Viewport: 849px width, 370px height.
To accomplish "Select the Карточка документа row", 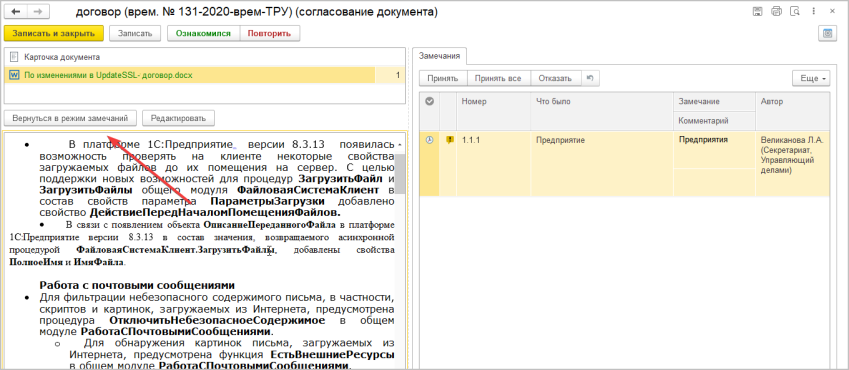I will pyautogui.click(x=204, y=57).
